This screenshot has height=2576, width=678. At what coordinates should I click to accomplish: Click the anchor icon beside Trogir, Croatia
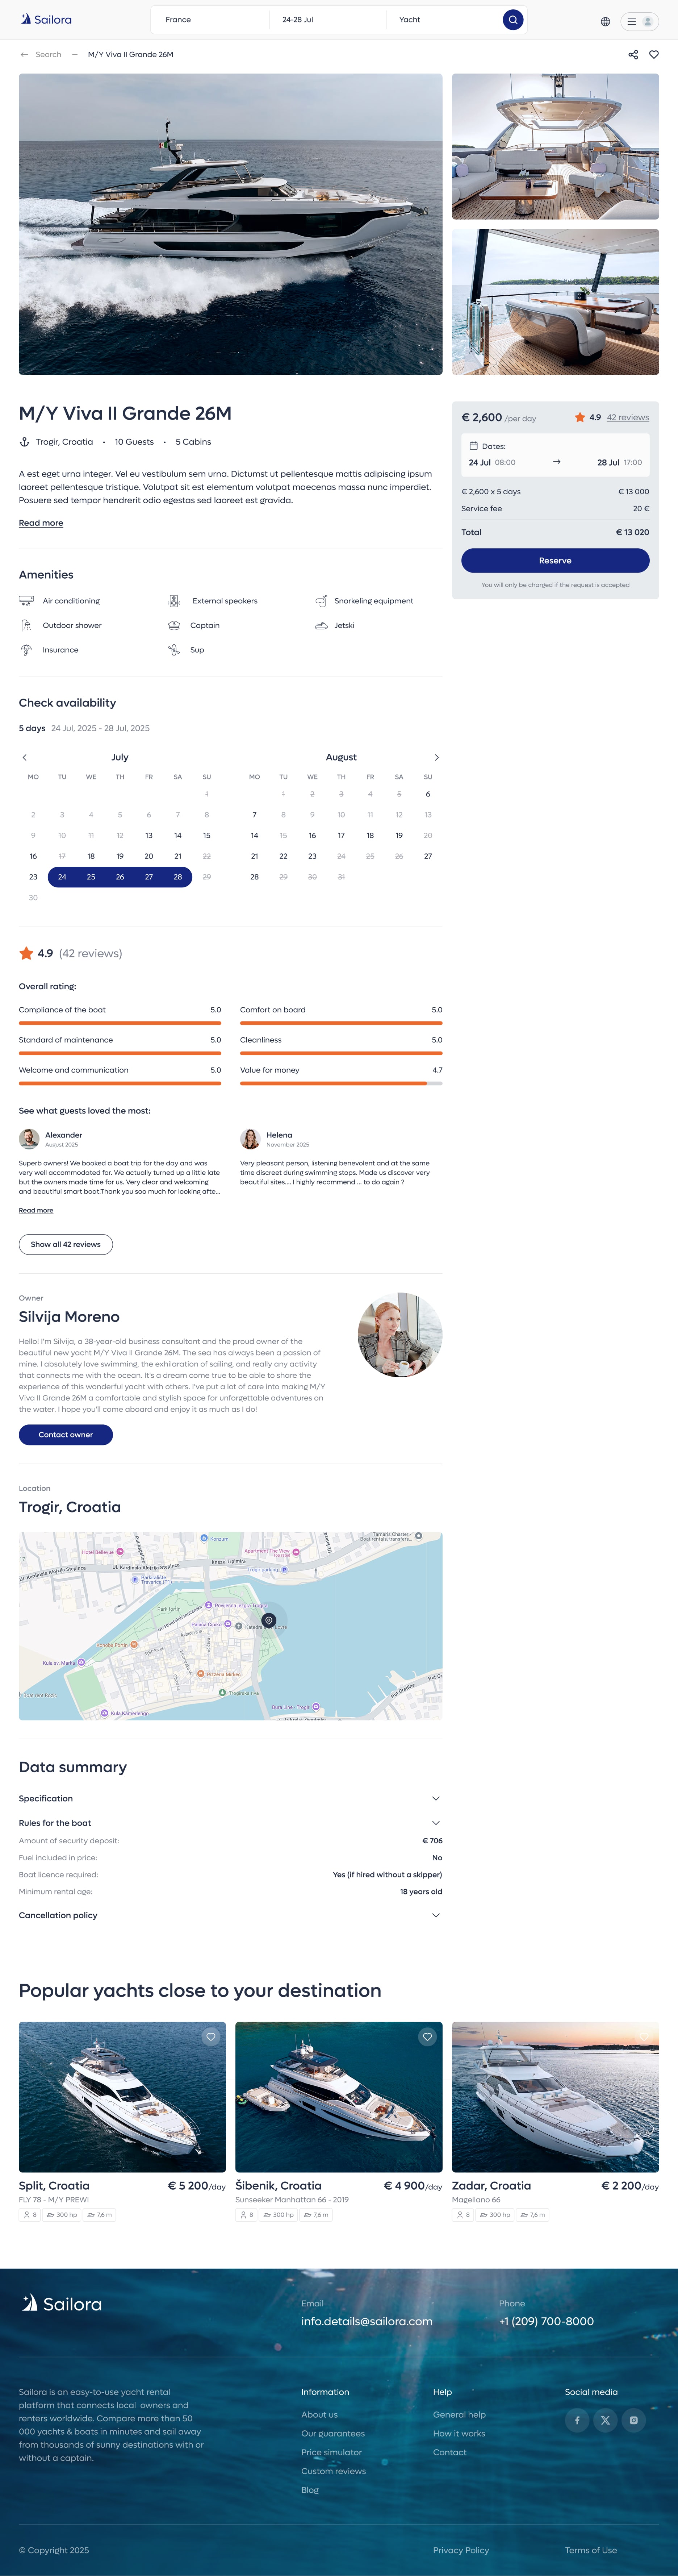(24, 442)
